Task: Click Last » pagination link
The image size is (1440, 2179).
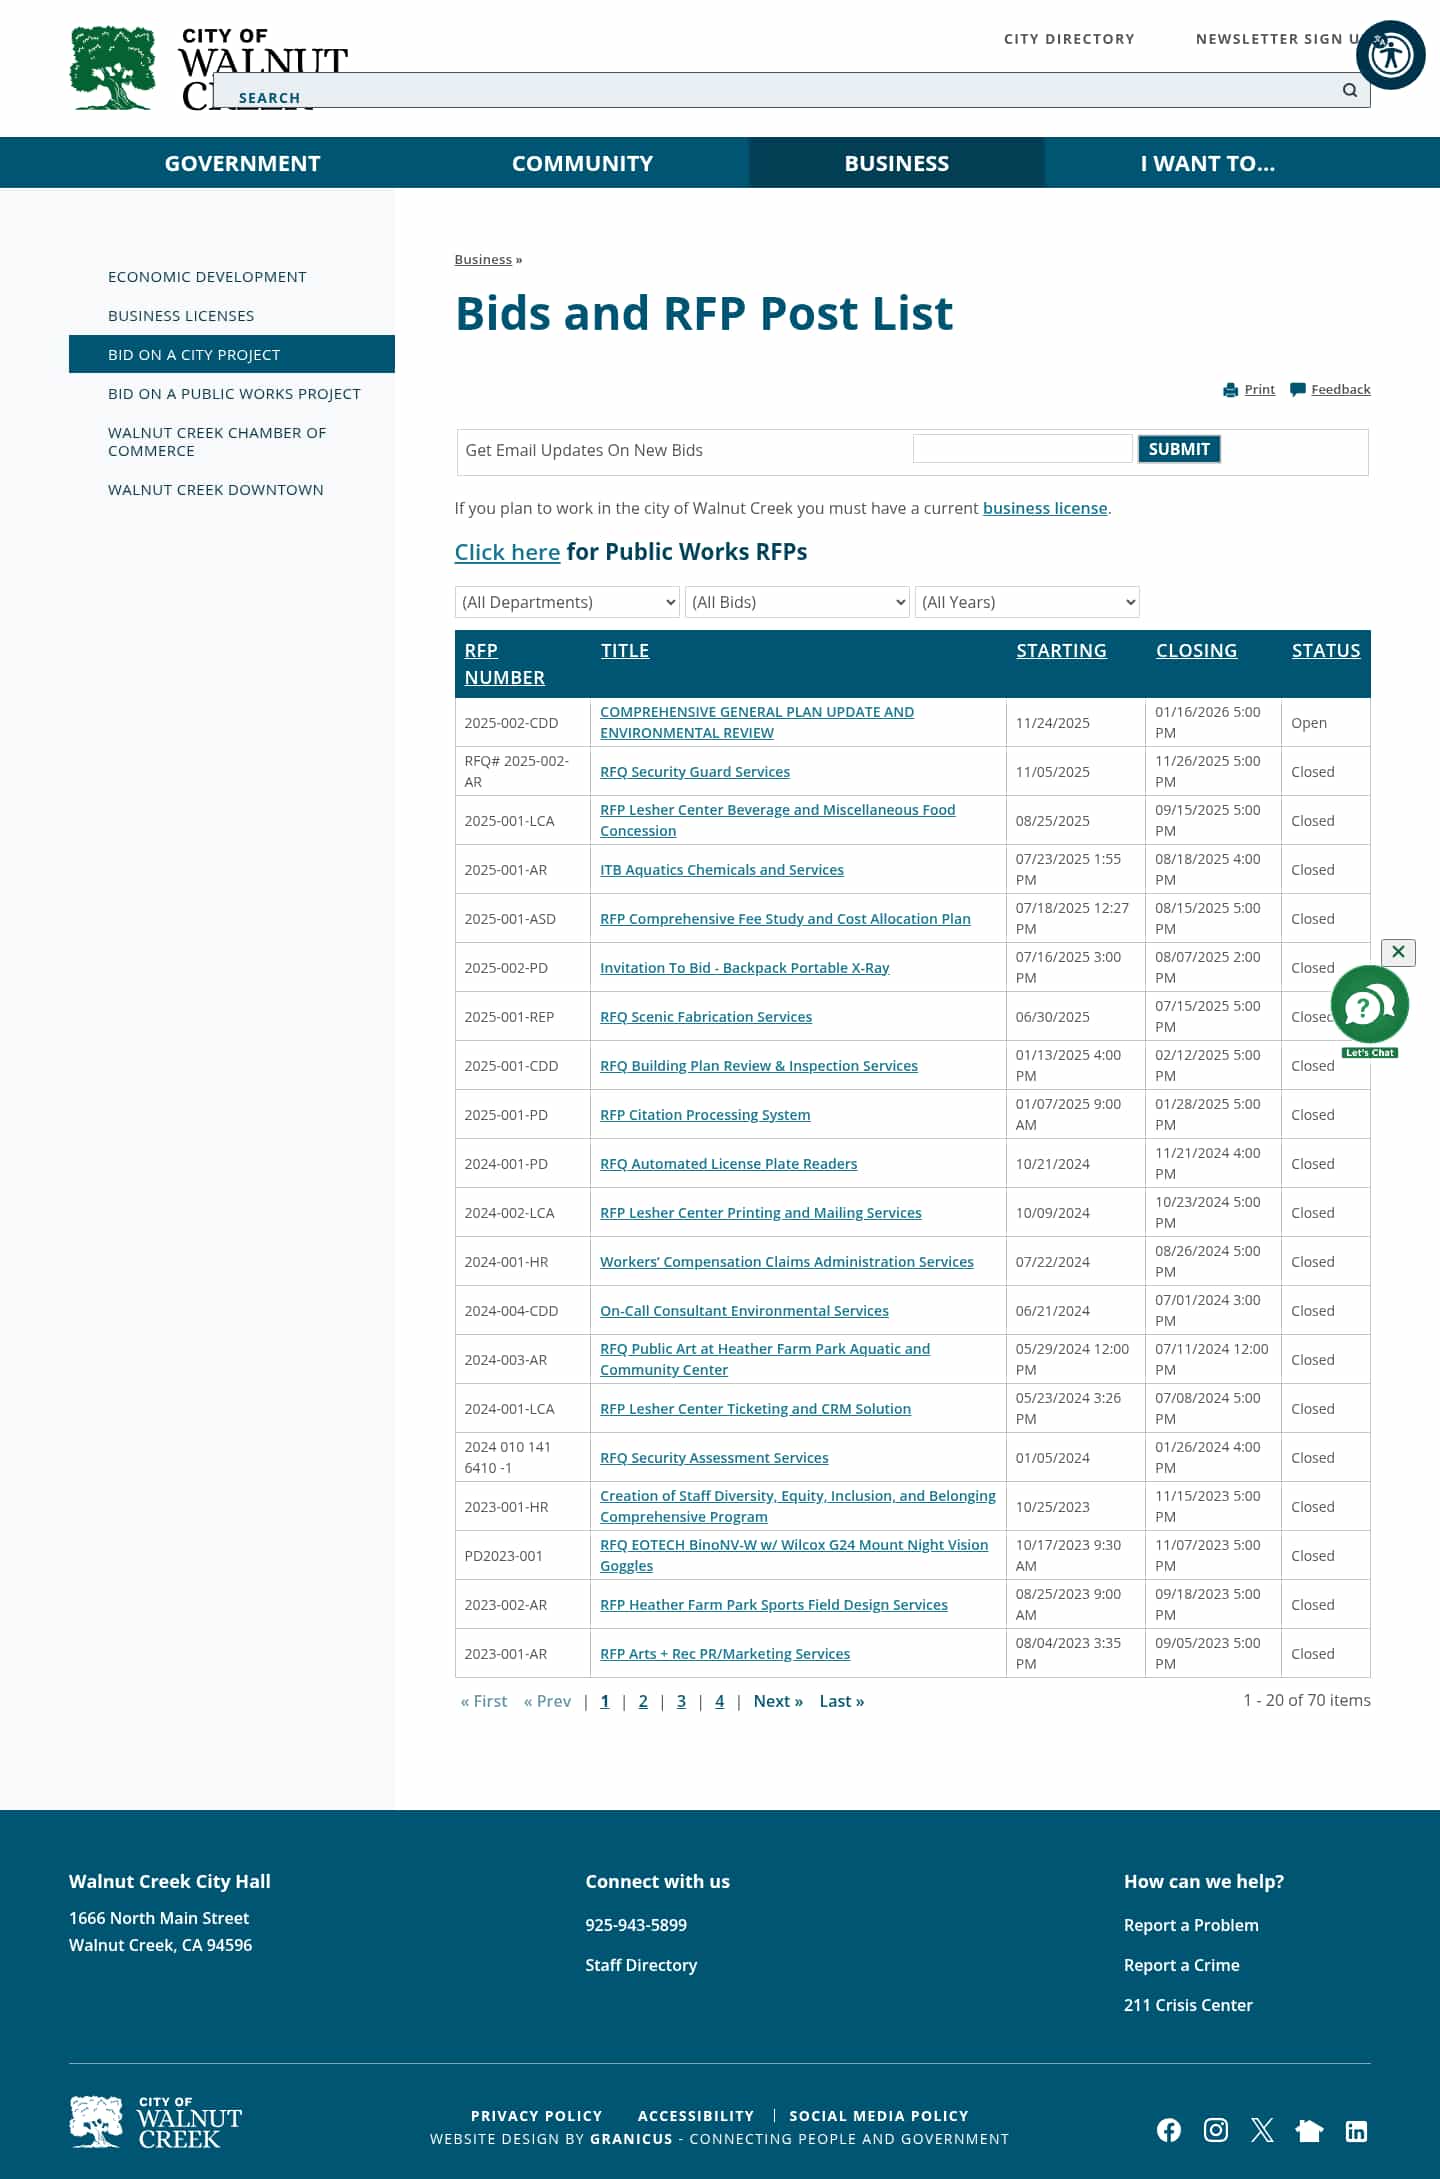Action: coord(841,1701)
